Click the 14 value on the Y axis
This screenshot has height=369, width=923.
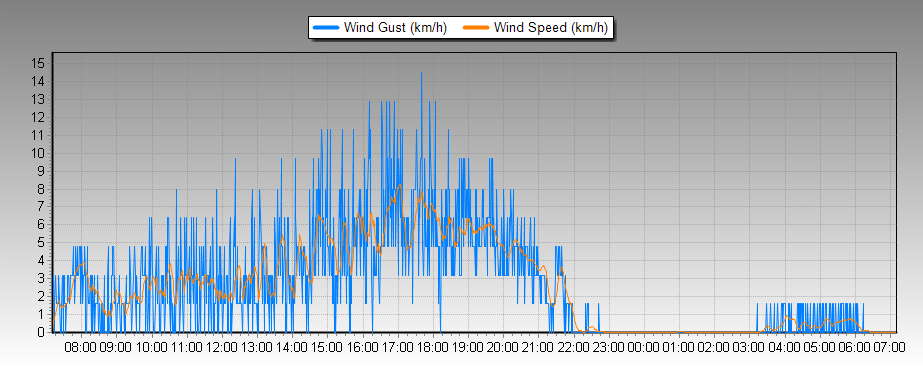tap(38, 81)
